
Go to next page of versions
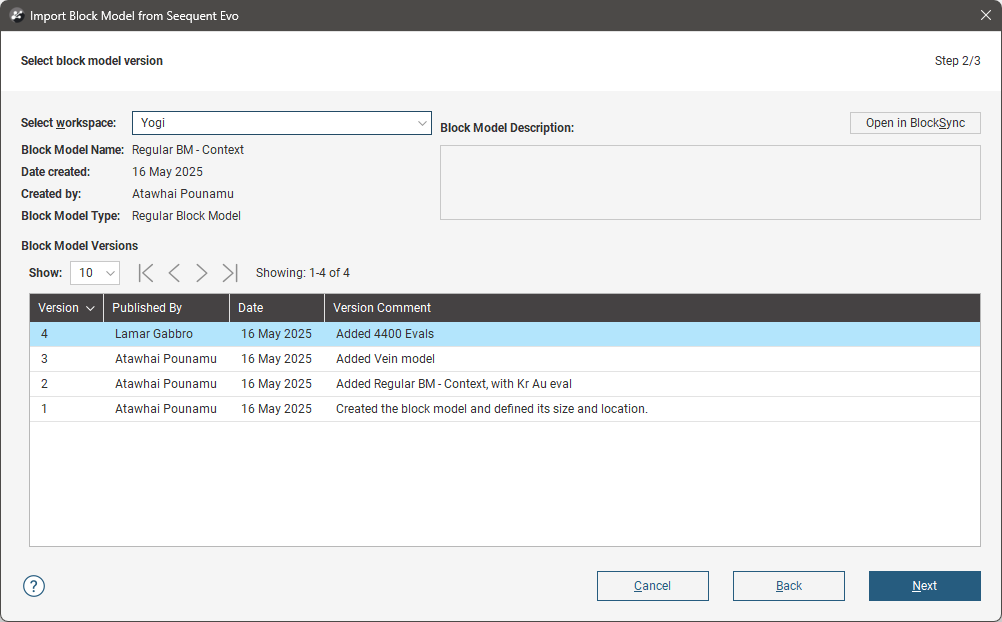(x=202, y=273)
